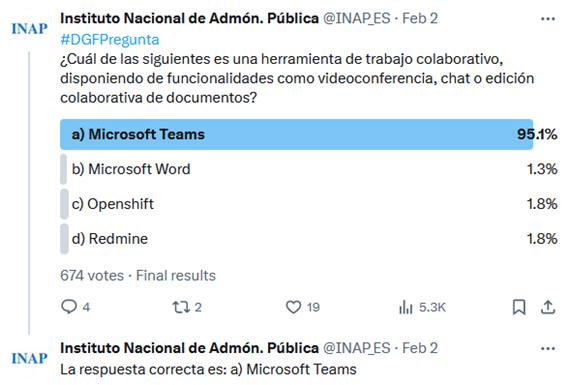571x385 pixels.
Task: Select the Redmine poll option
Action: coord(309,239)
